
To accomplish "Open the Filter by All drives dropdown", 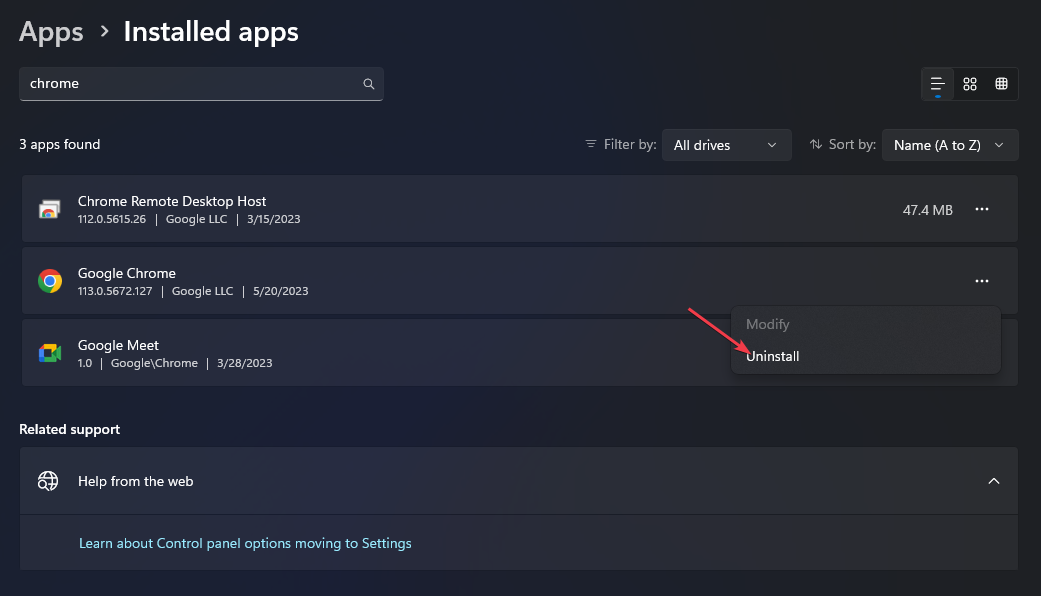I will pyautogui.click(x=726, y=145).
